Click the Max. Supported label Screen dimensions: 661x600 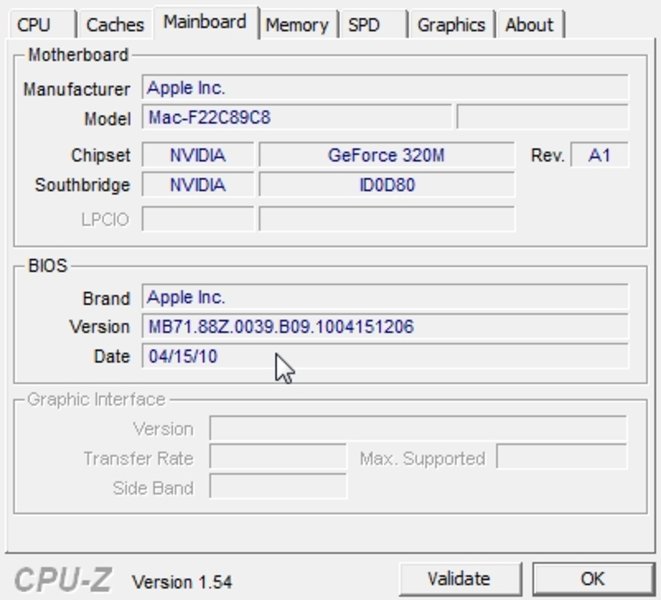[x=422, y=458]
